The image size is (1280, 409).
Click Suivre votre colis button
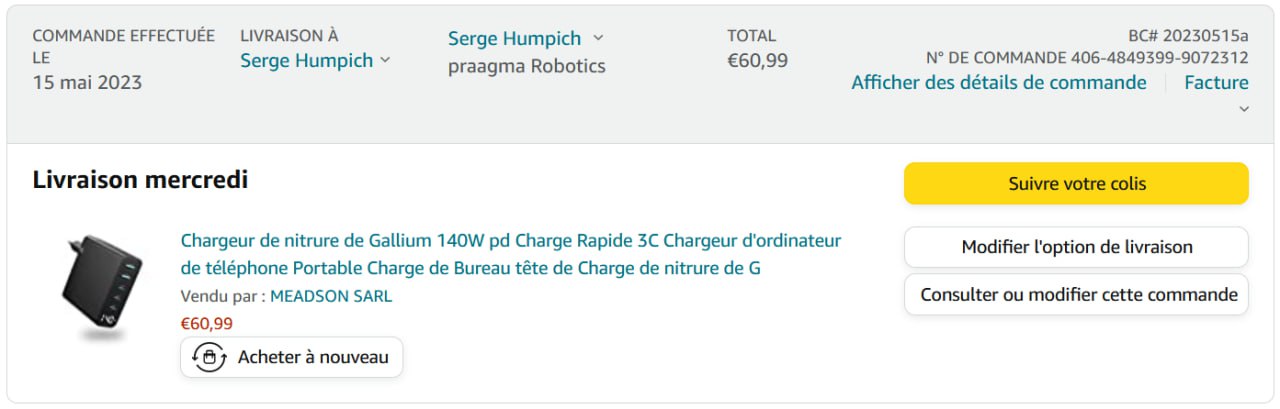coord(1076,184)
